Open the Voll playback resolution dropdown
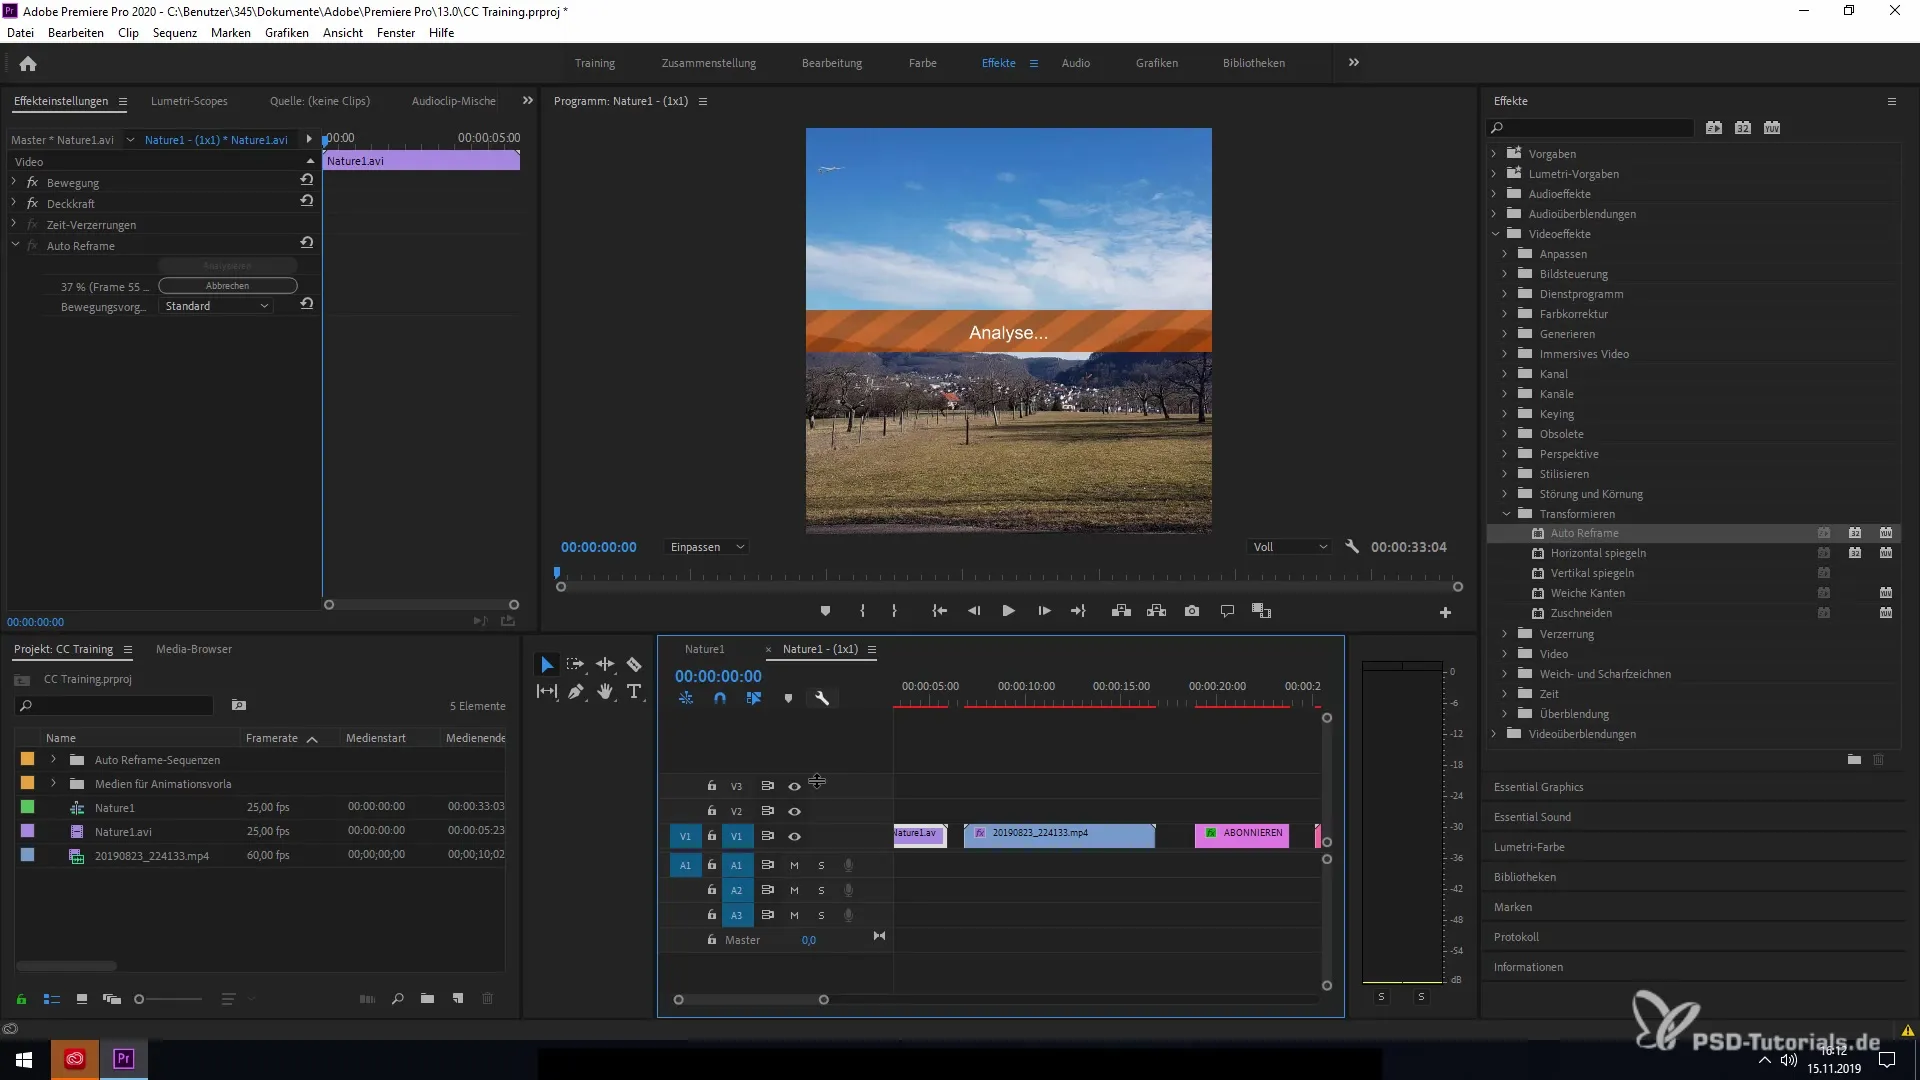 point(1290,547)
